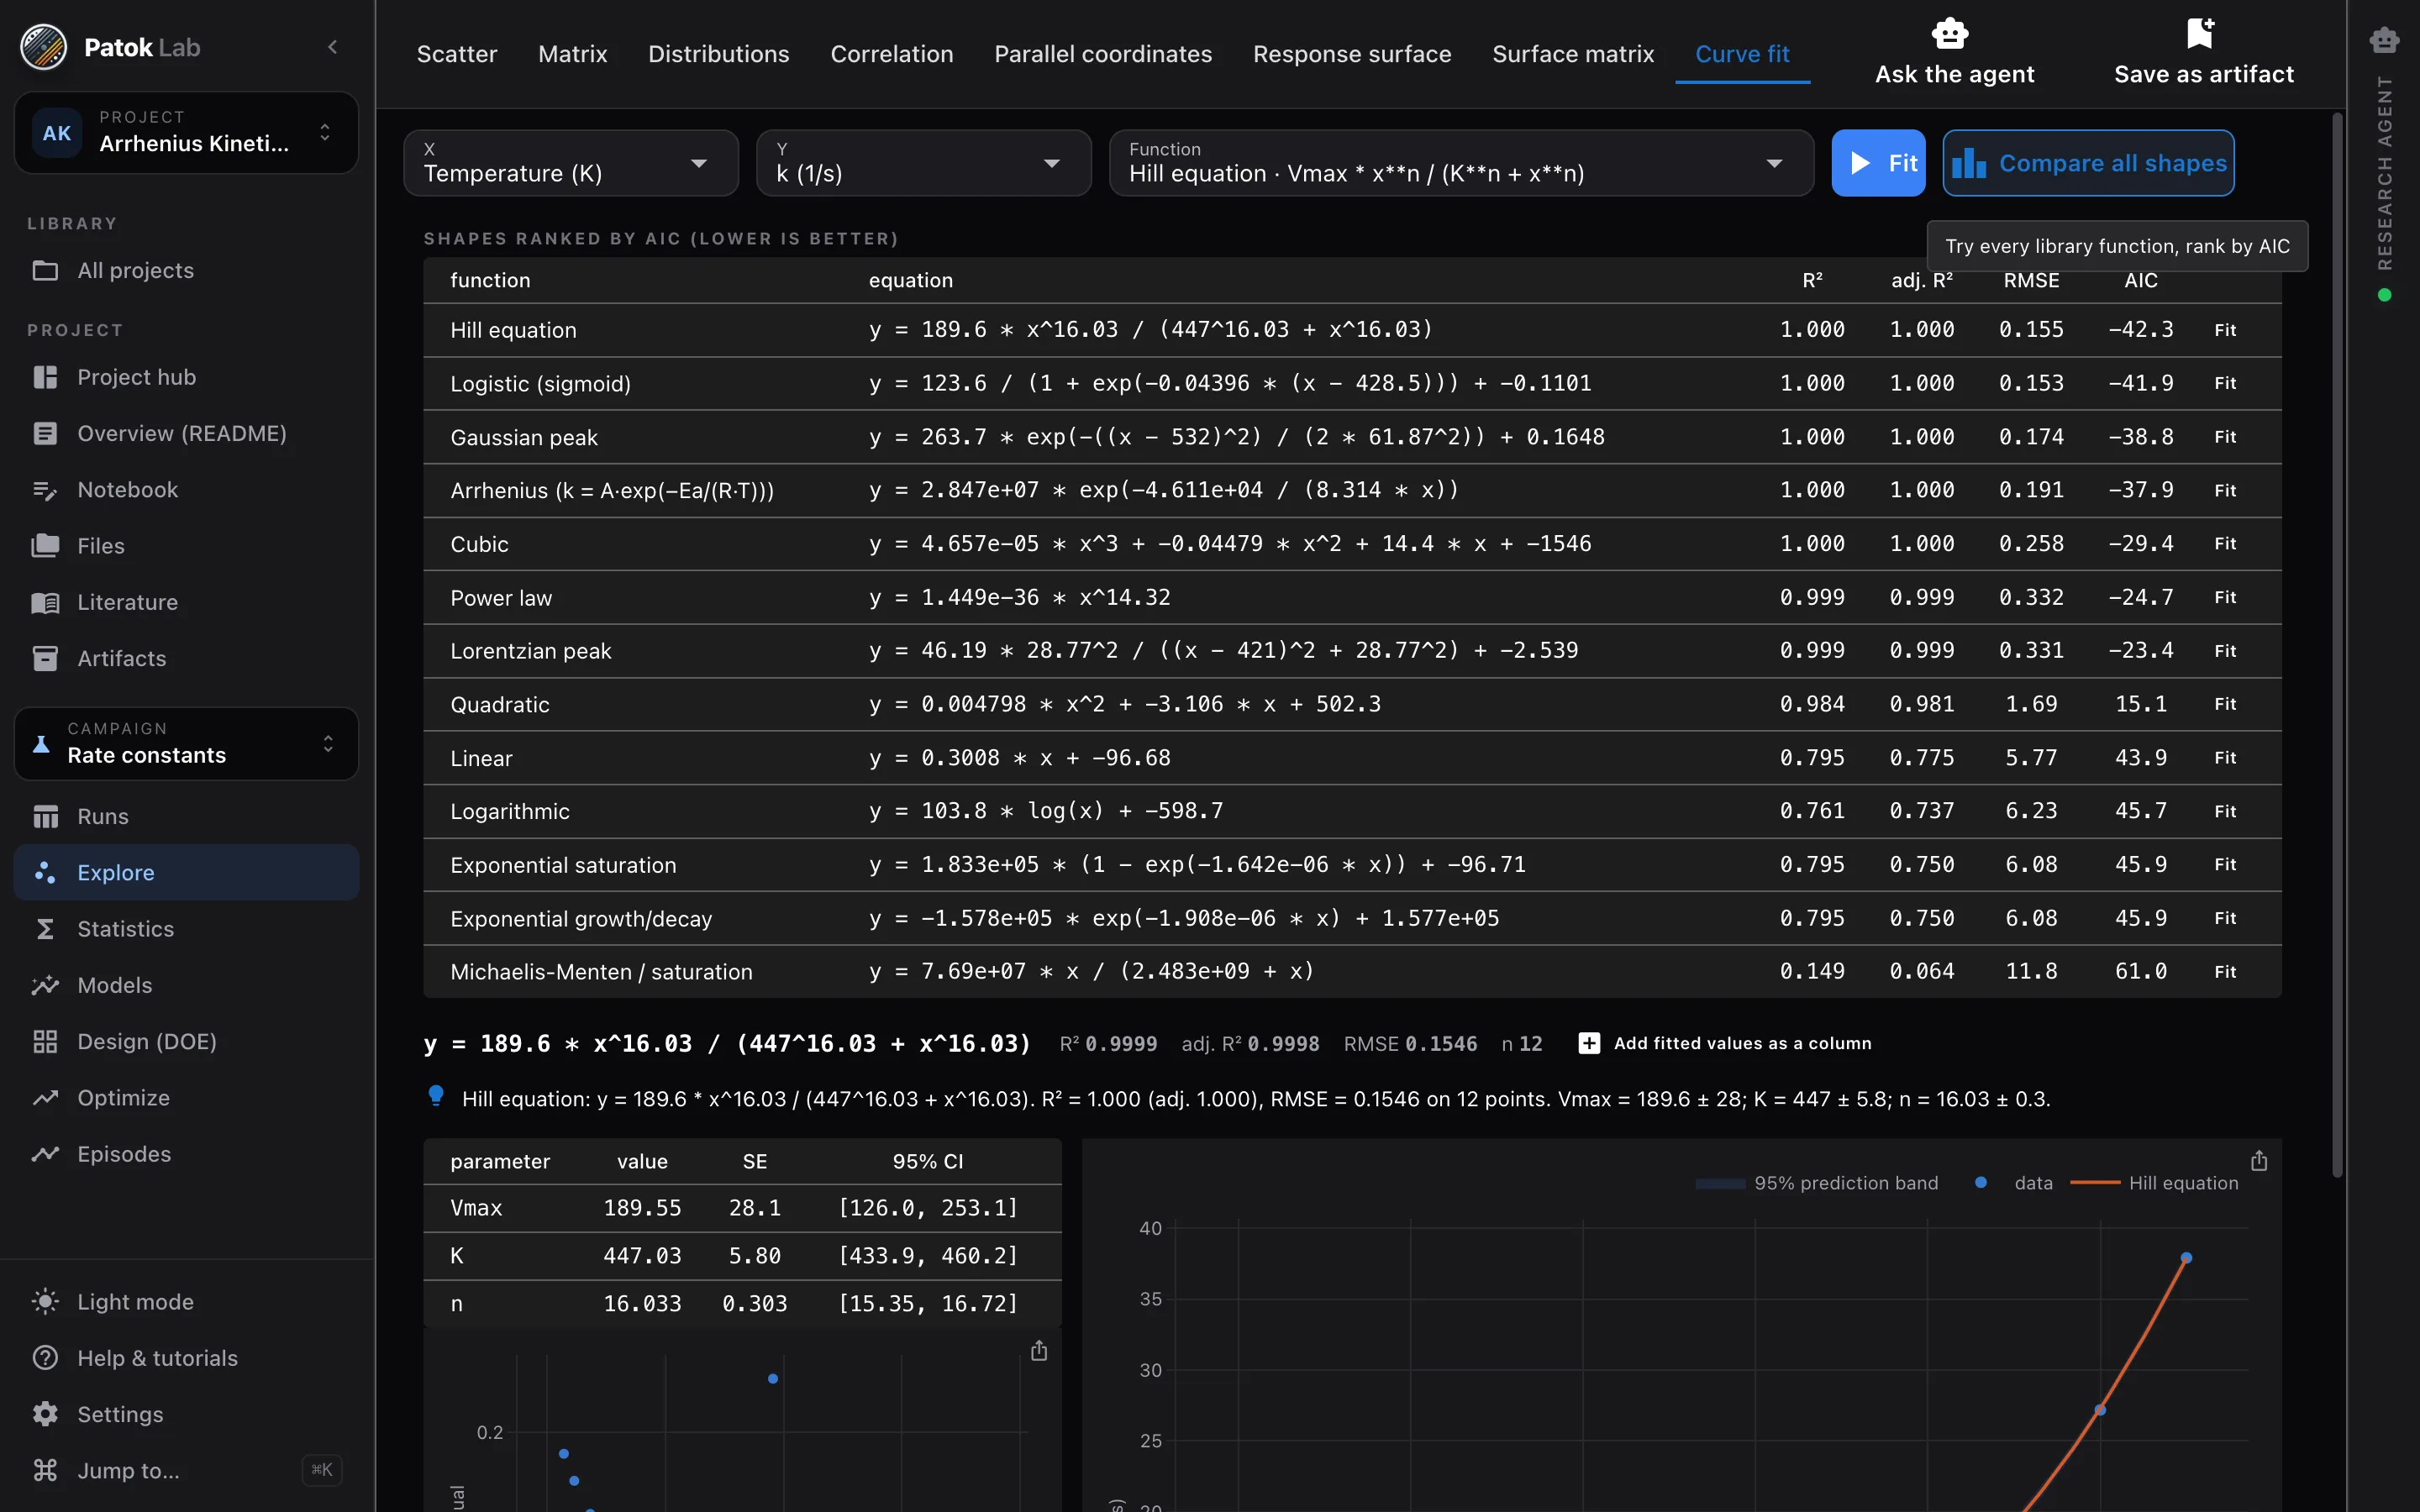Open the Statistics sigma icon
This screenshot has width=2420, height=1512.
click(x=45, y=929)
